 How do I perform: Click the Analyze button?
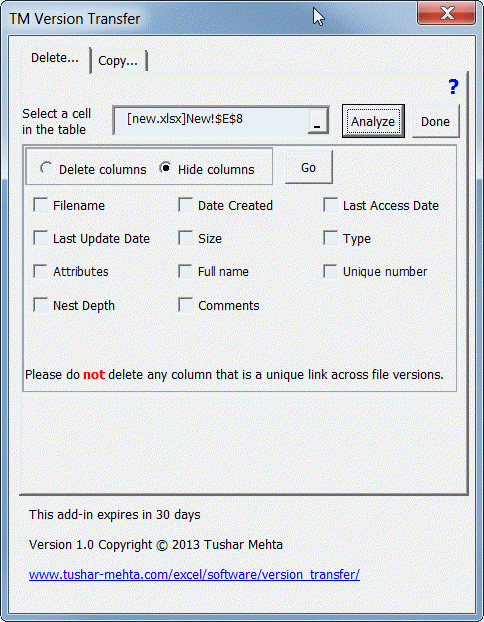coord(373,121)
